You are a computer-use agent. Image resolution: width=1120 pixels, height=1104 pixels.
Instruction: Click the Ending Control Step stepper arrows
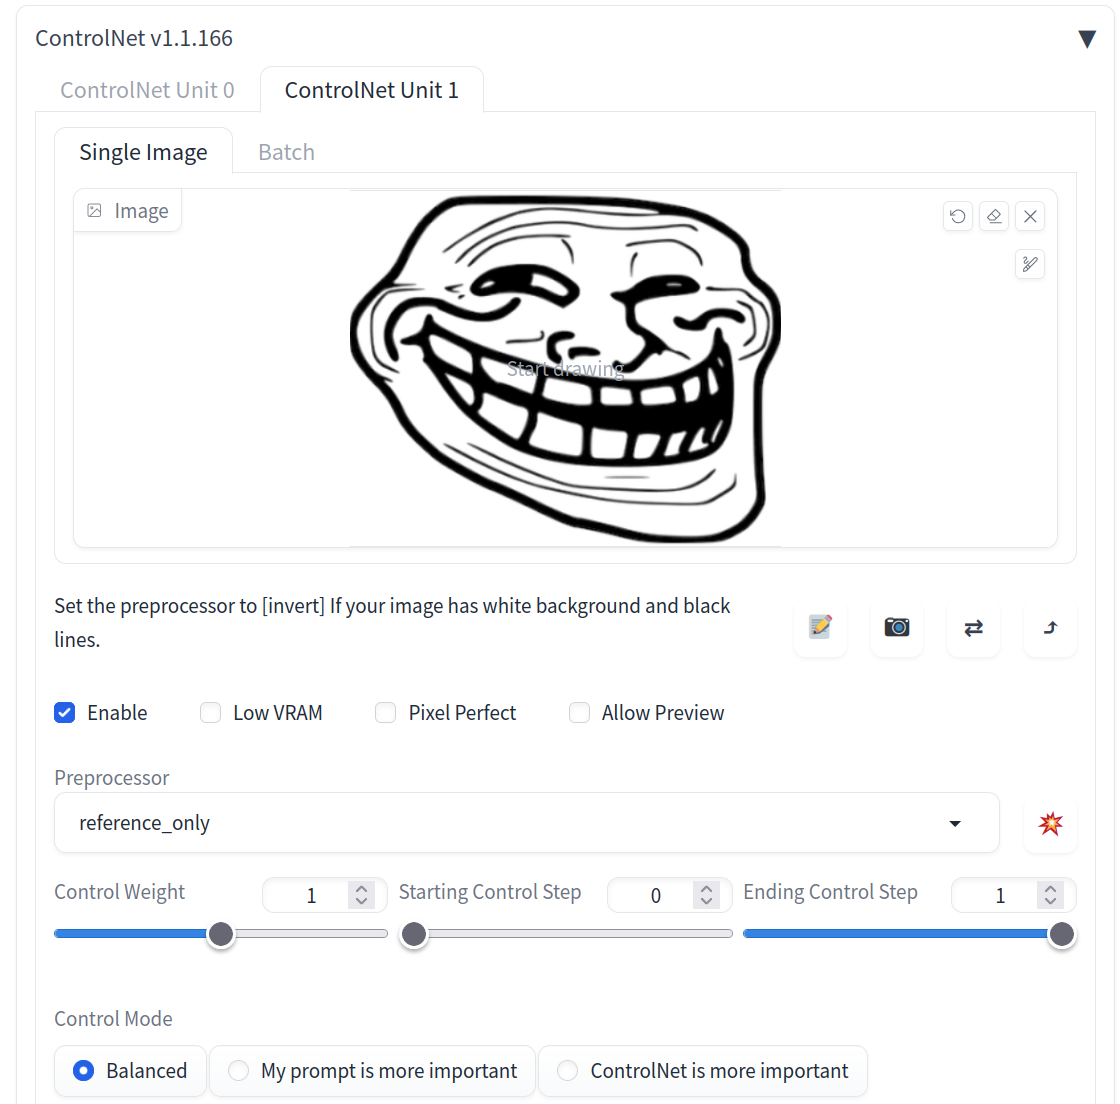coord(1050,895)
